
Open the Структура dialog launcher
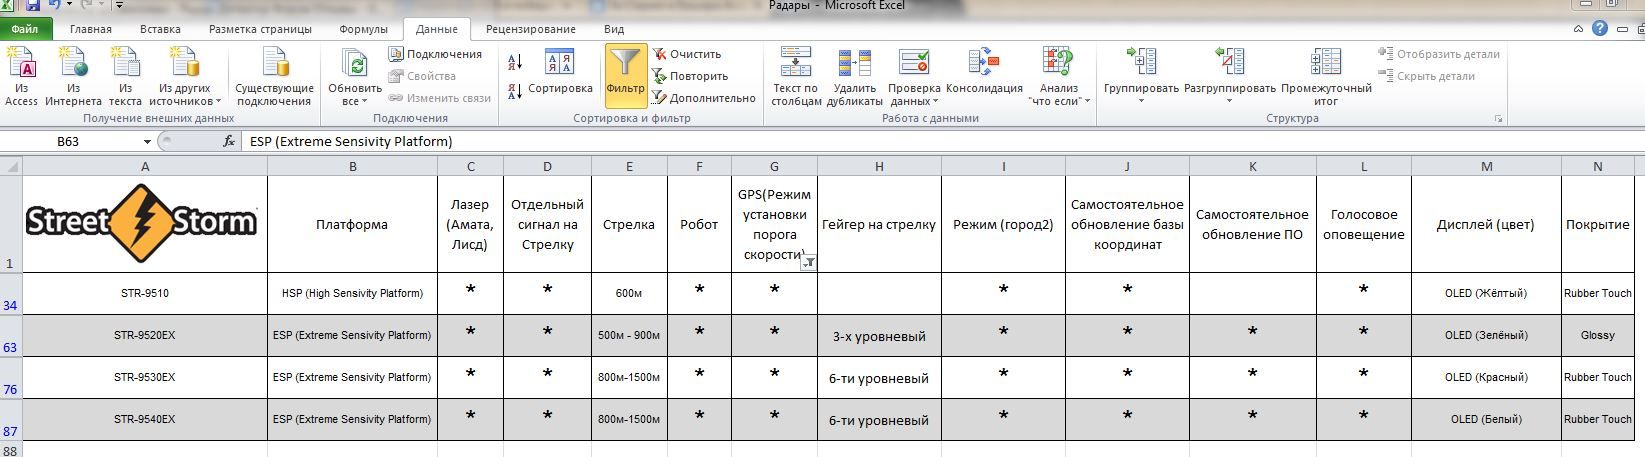1498,119
